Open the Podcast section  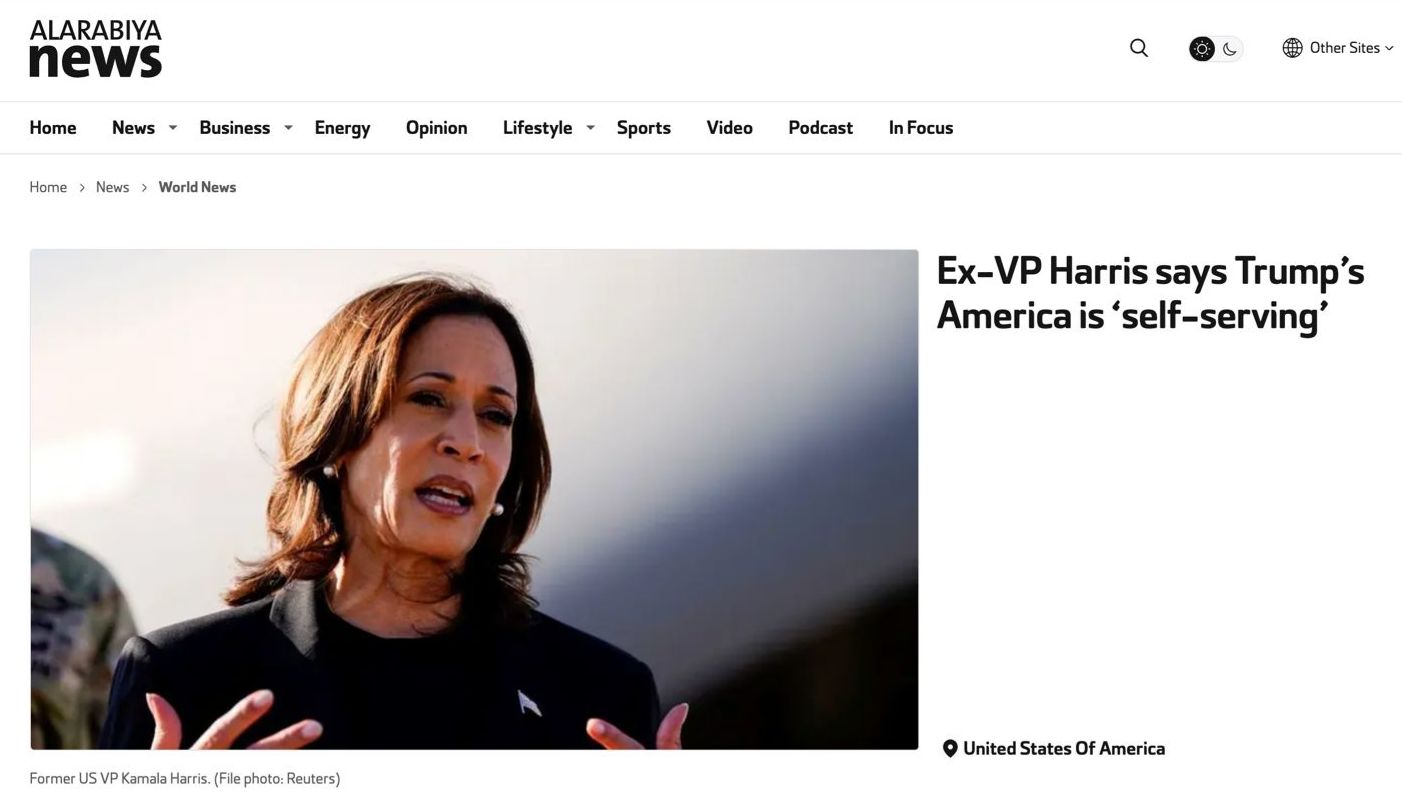[820, 128]
